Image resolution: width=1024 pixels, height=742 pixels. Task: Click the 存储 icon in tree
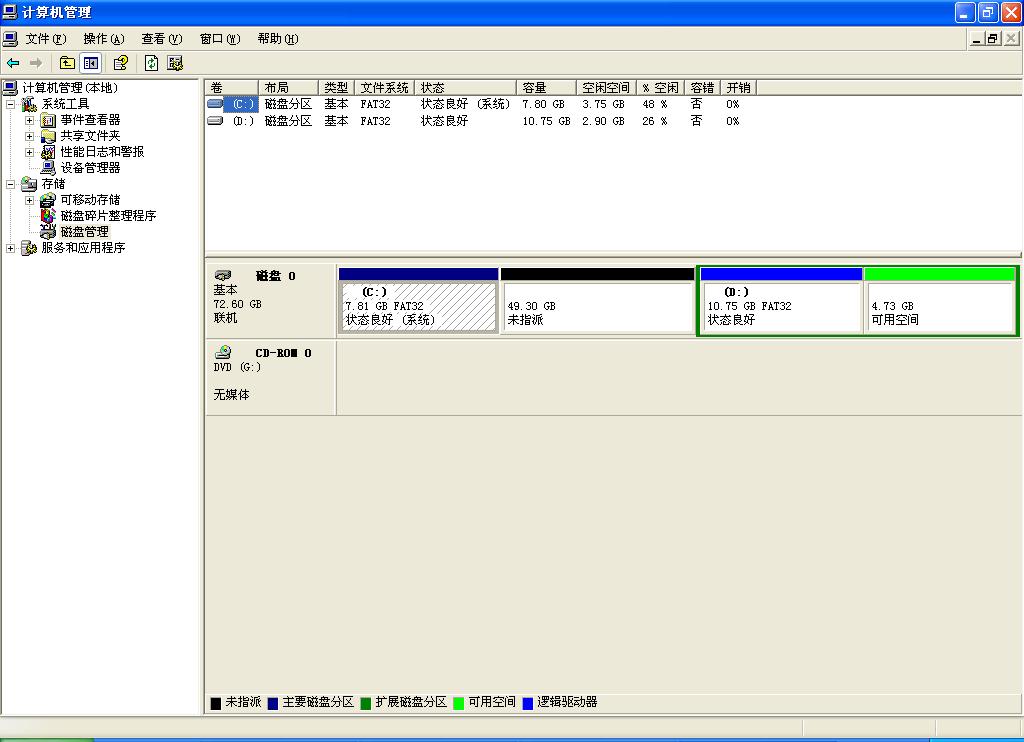pos(29,184)
